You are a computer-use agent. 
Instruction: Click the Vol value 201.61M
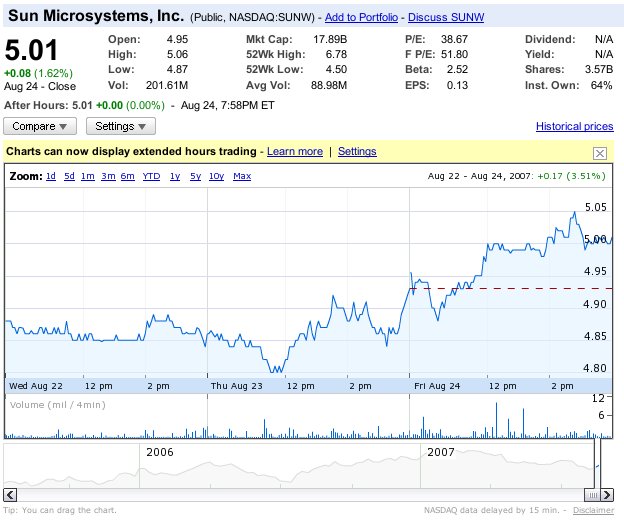point(167,85)
